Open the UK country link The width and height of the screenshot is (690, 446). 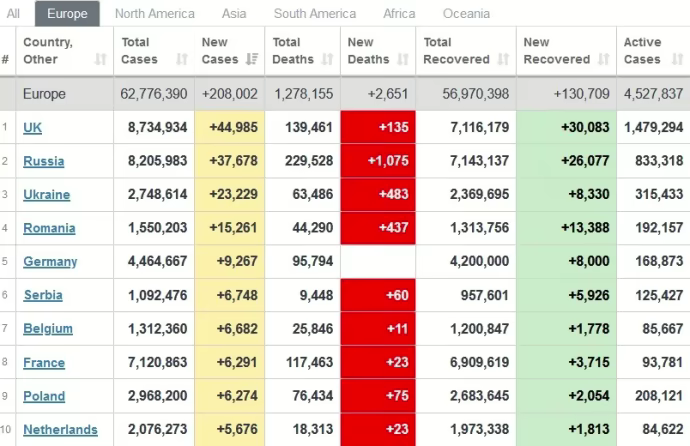33,128
